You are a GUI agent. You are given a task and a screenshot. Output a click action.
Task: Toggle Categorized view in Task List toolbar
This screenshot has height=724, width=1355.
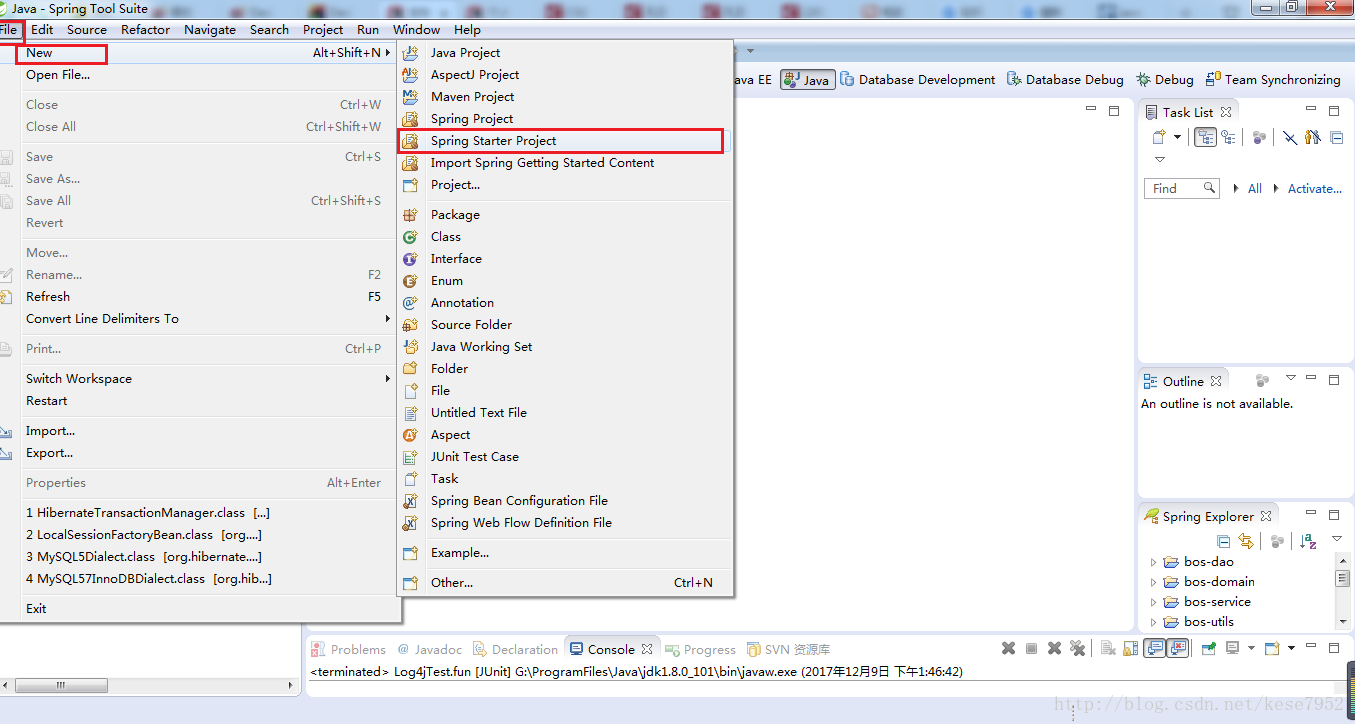[x=1205, y=137]
